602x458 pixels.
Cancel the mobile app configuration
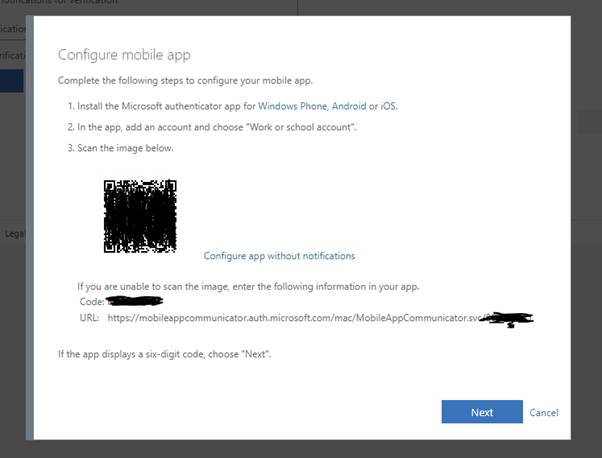click(x=544, y=413)
